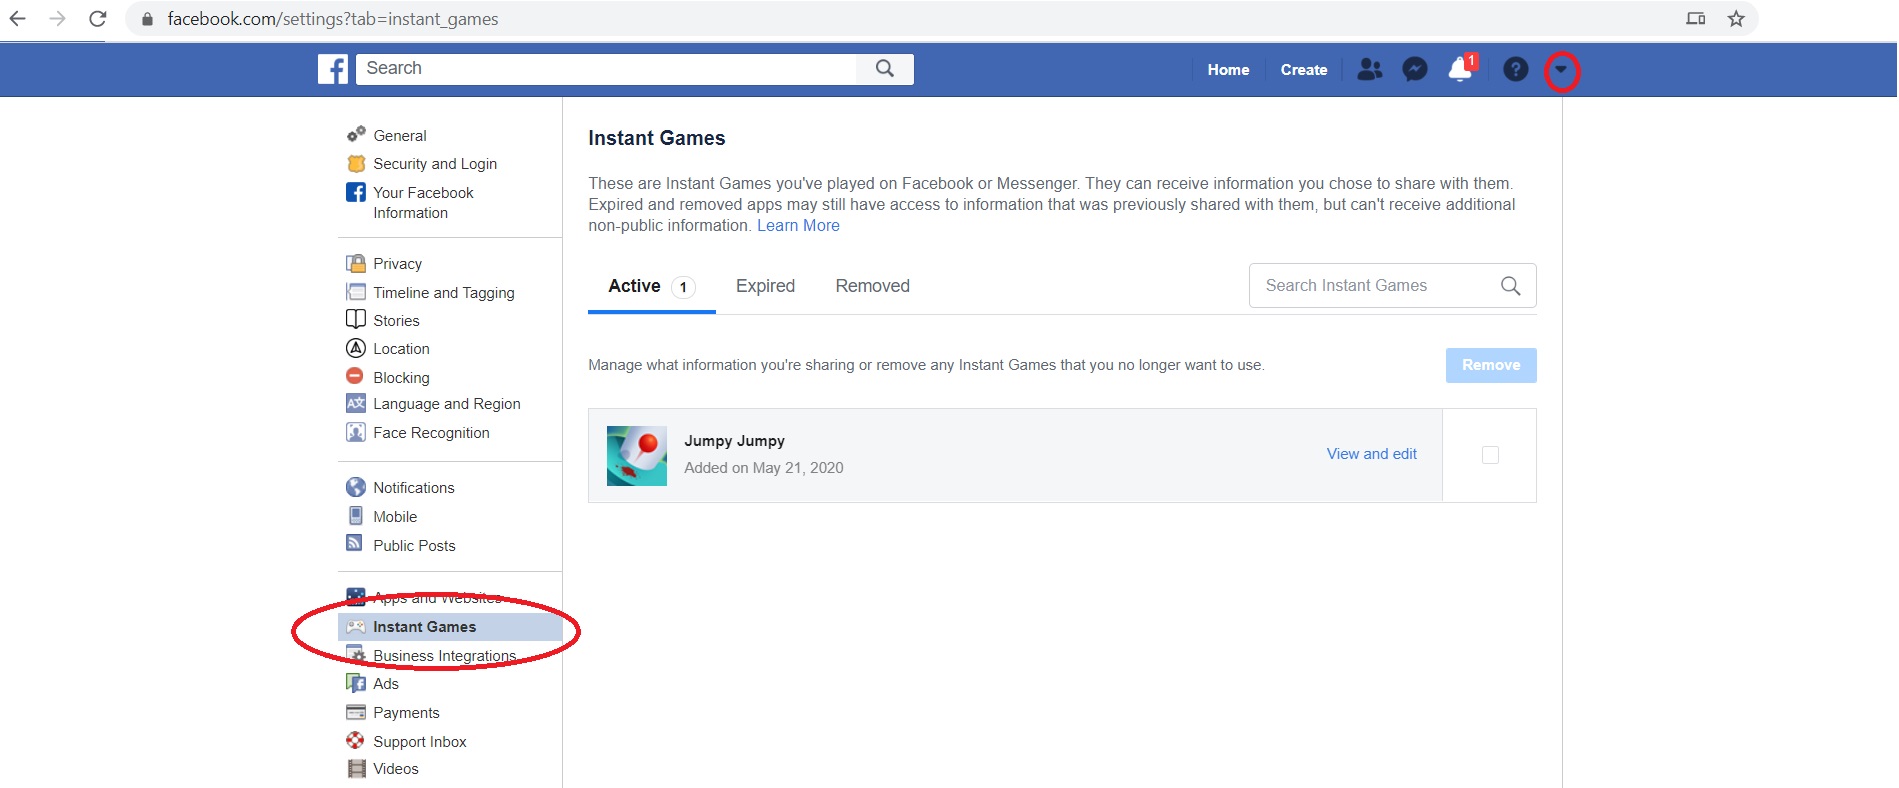1899x788 pixels.
Task: Switch to the Removed tab
Action: click(x=873, y=286)
